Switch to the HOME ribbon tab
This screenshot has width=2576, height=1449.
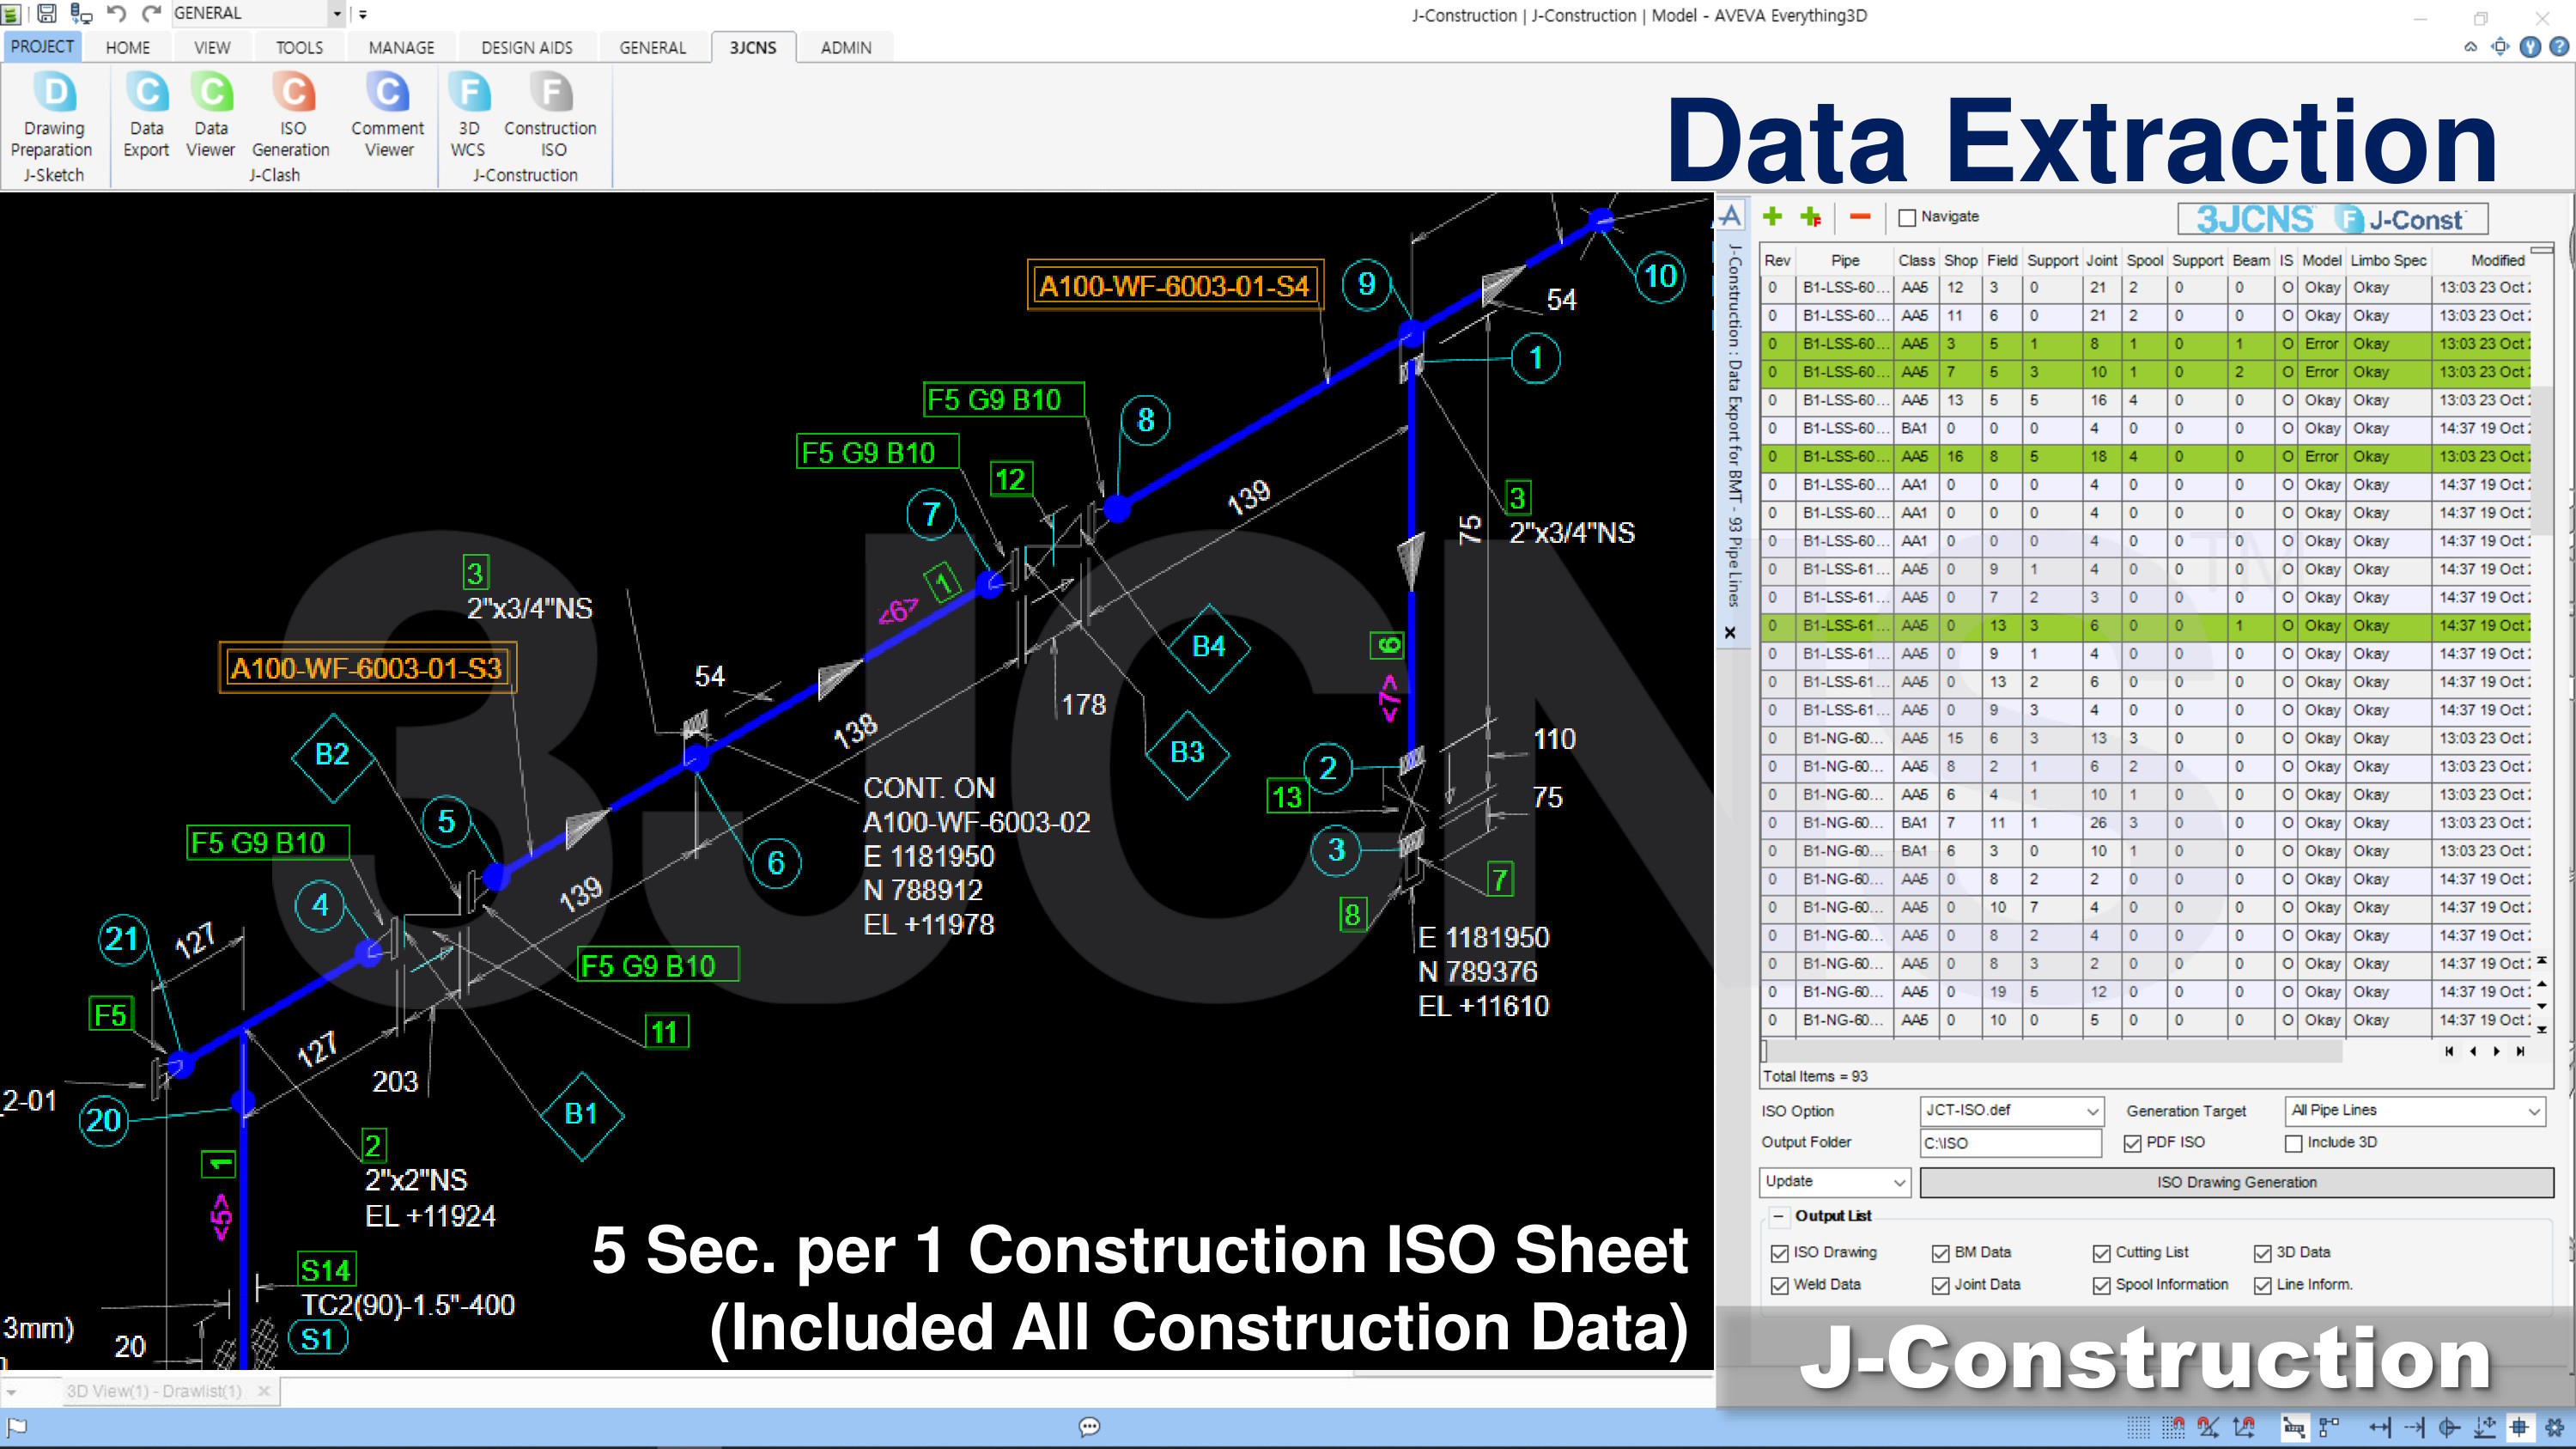point(128,47)
